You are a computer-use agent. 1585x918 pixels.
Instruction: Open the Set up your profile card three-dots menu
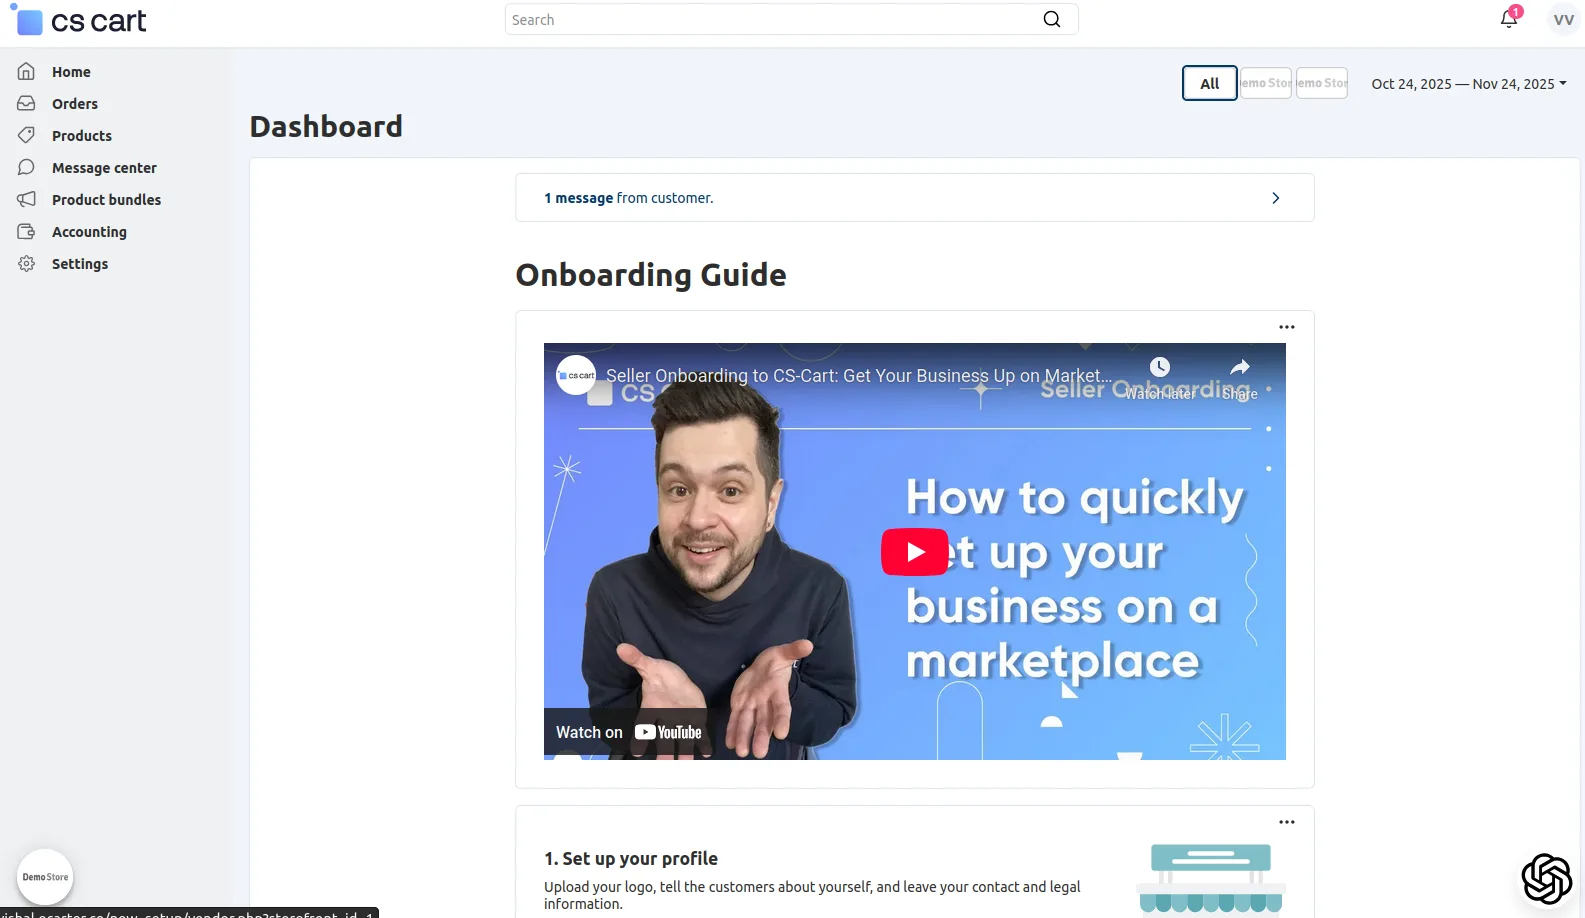(x=1287, y=822)
